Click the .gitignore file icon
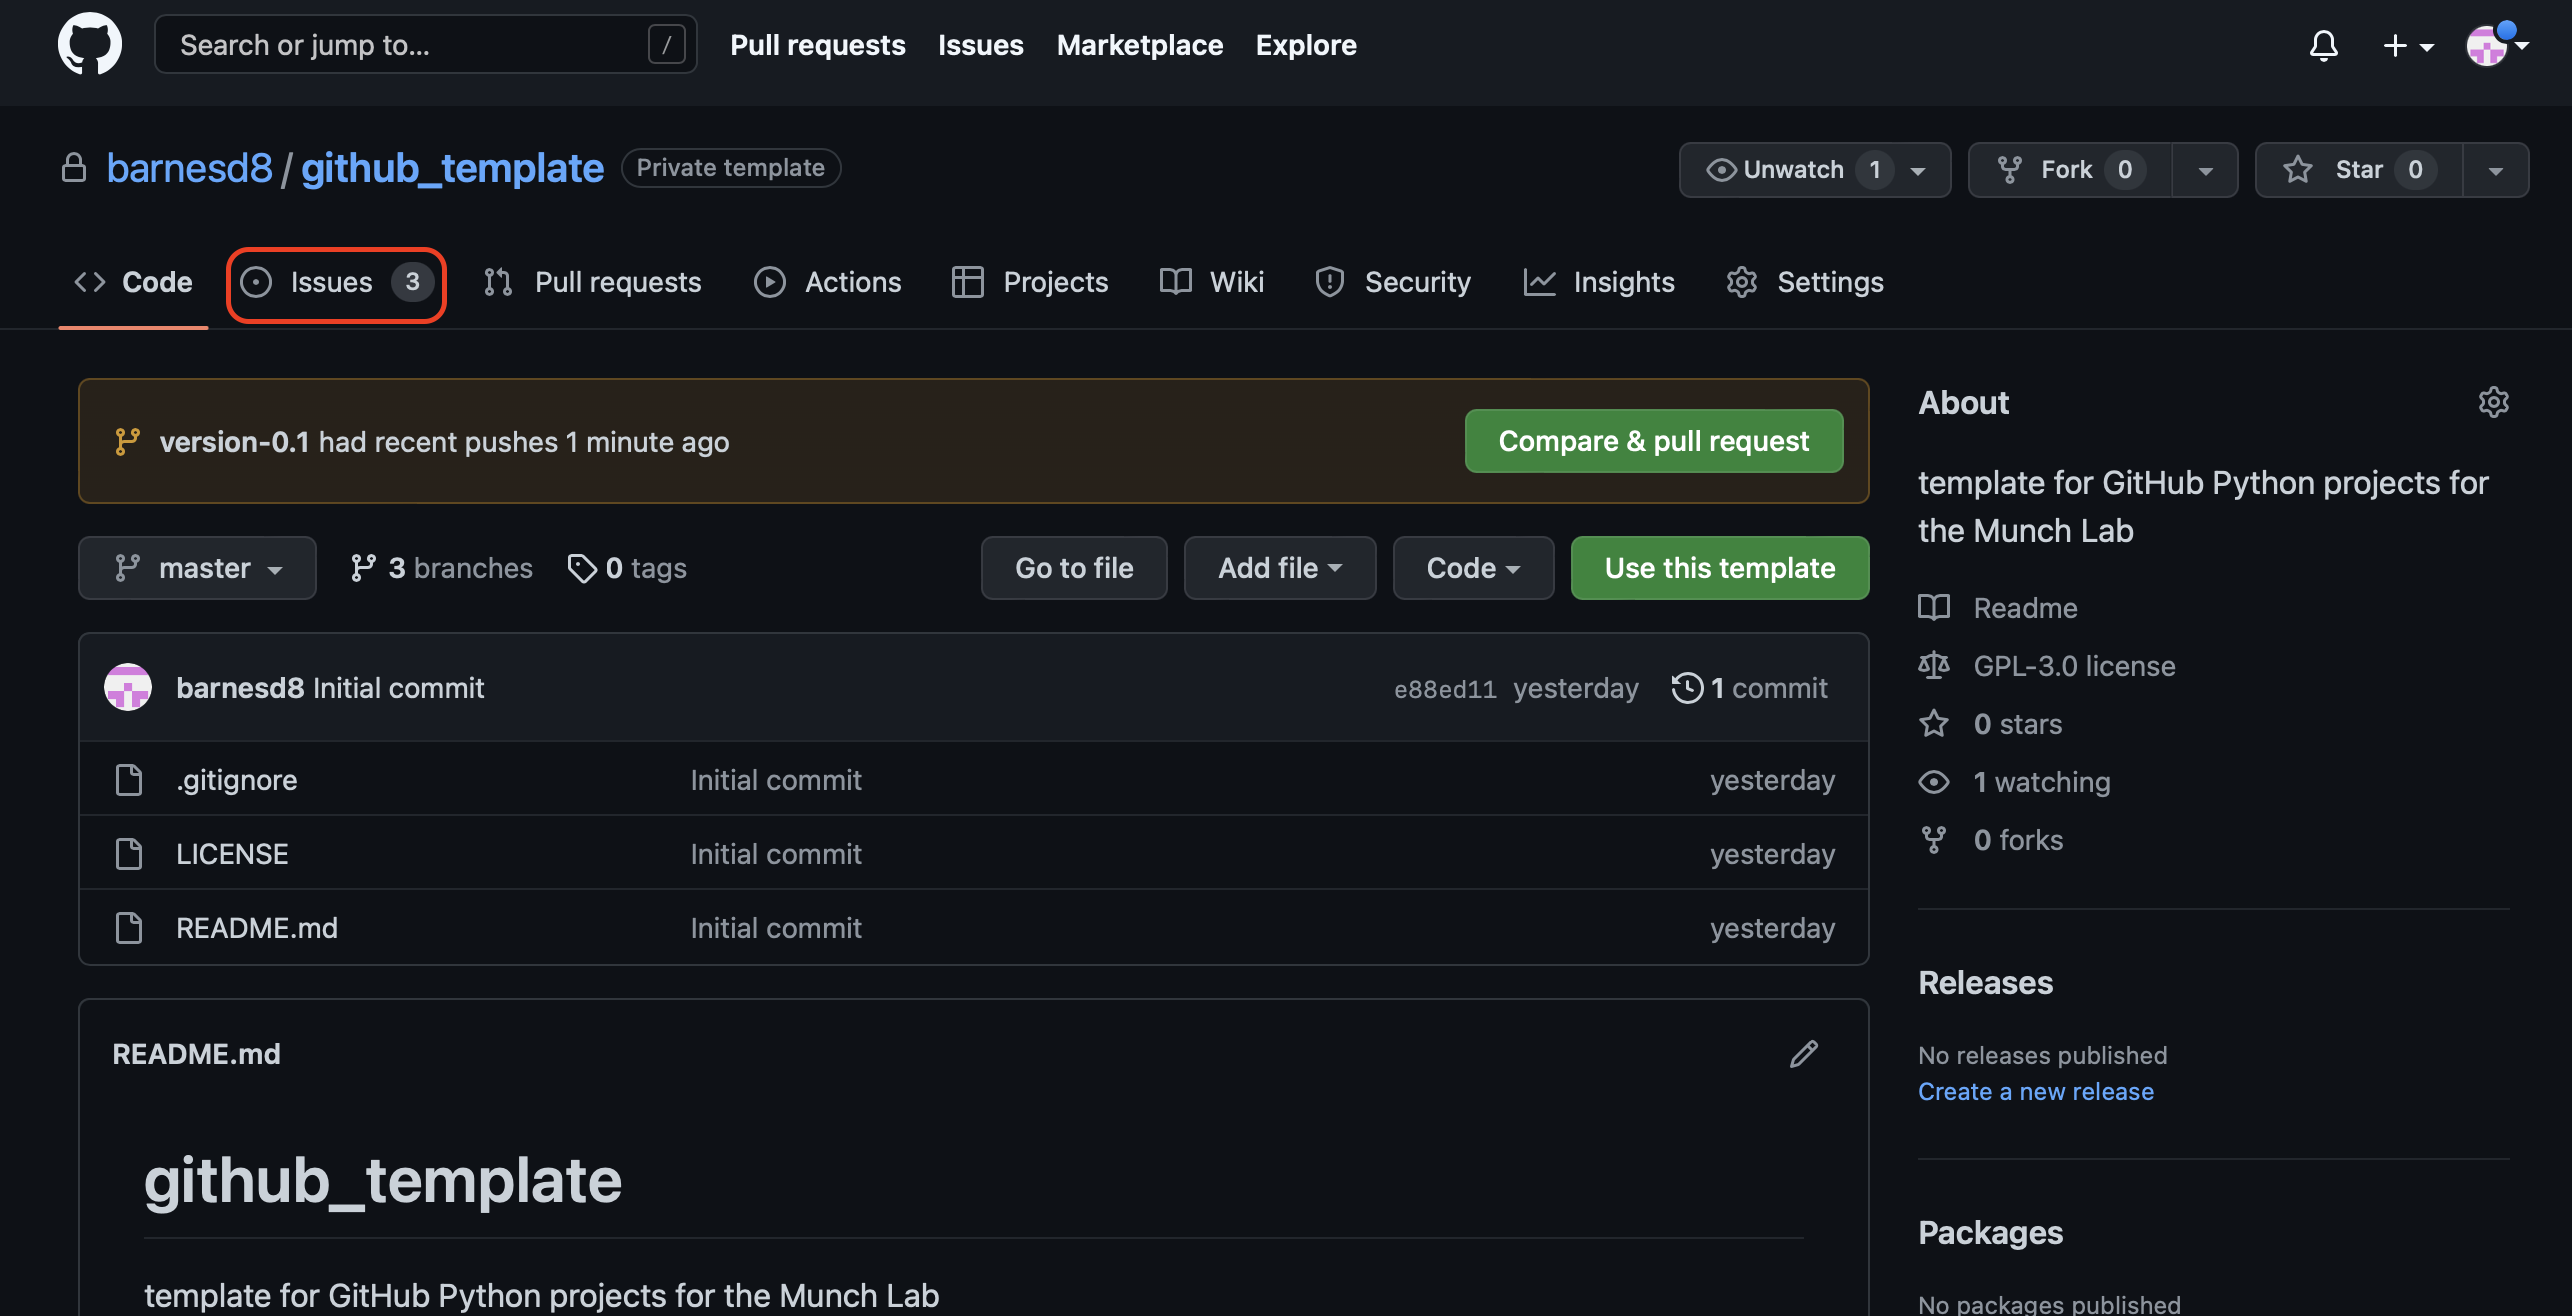Viewport: 2572px width, 1316px height. (129, 780)
